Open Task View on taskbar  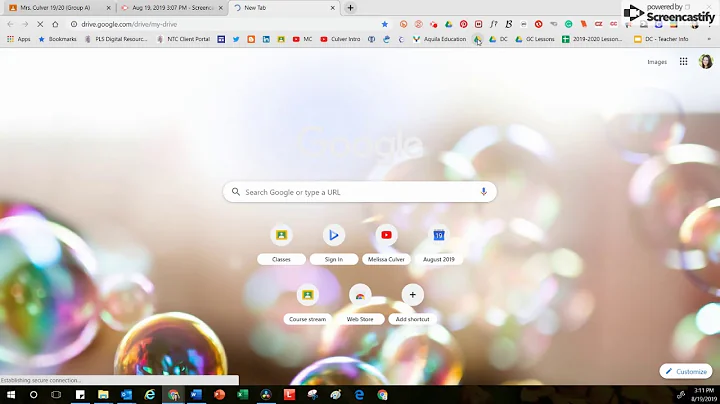[x=56, y=395]
